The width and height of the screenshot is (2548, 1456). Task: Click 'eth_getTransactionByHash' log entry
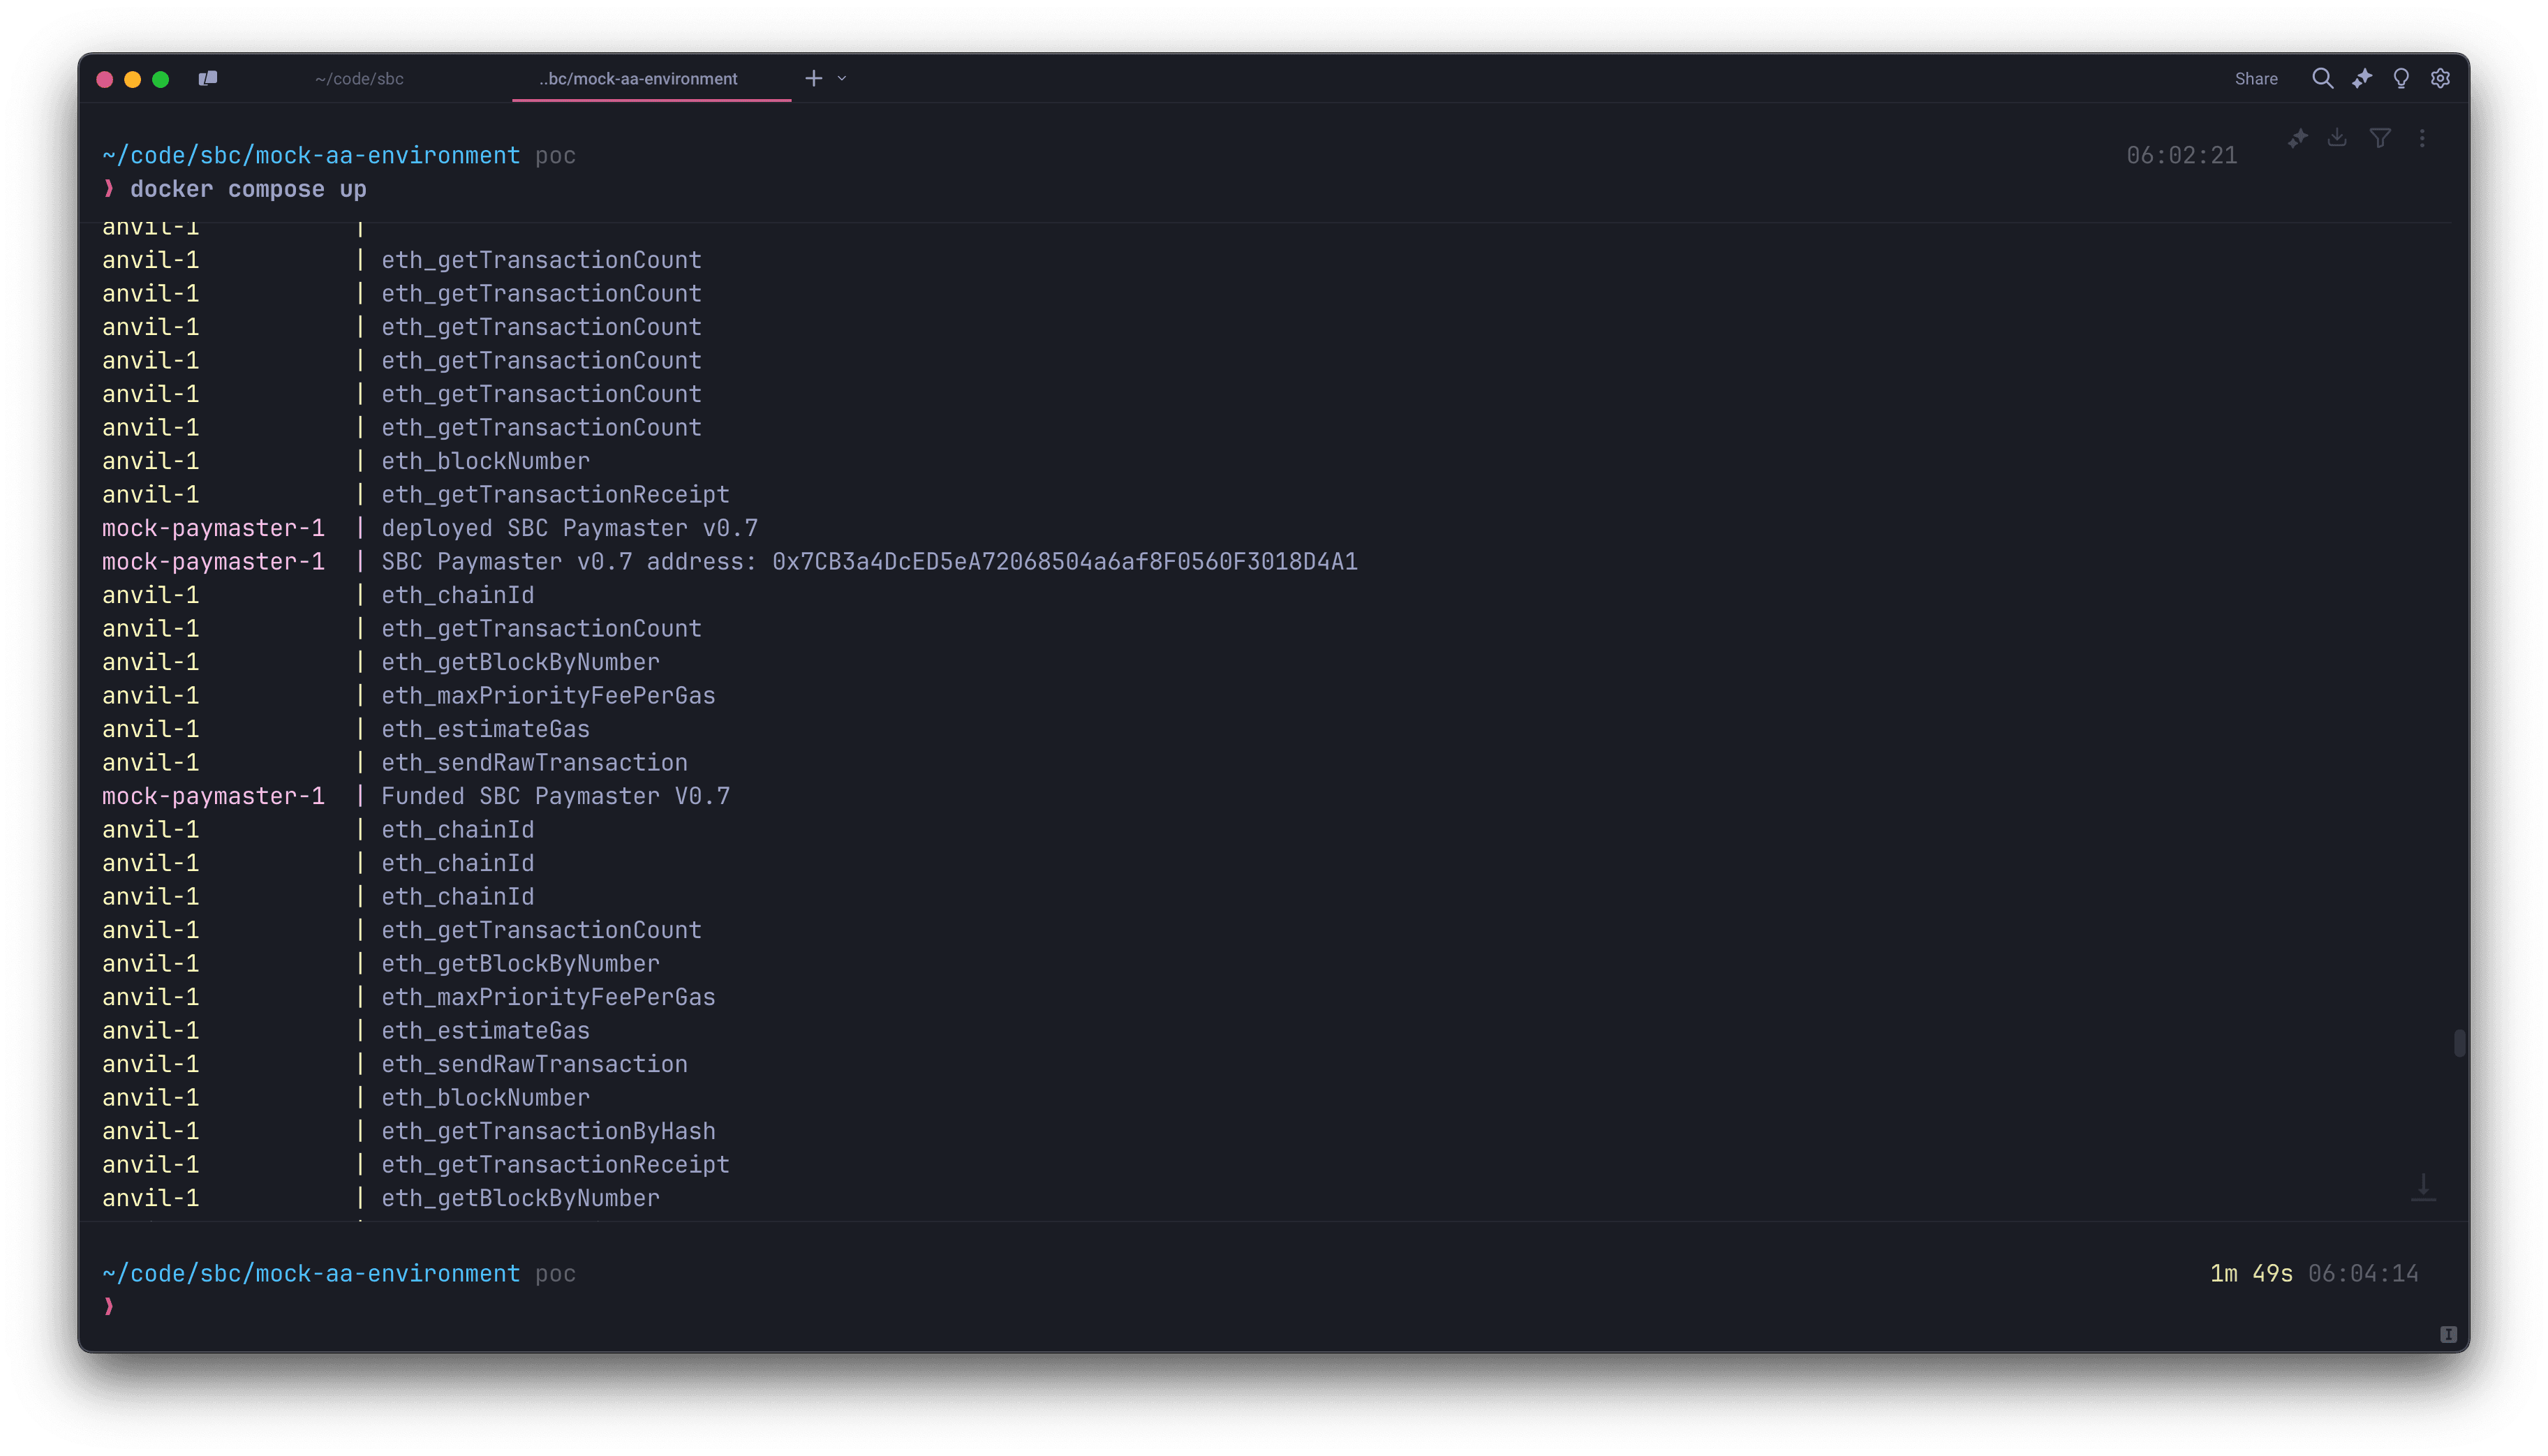pos(548,1131)
